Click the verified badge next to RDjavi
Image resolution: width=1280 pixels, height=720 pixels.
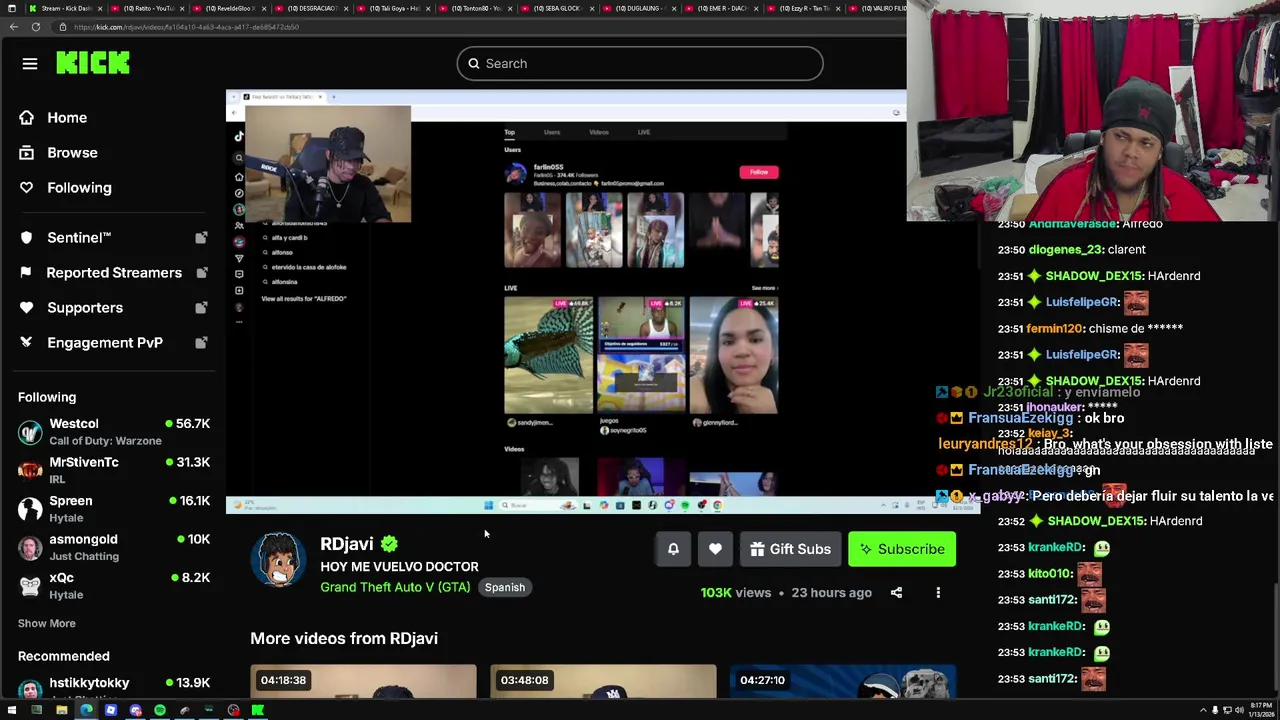pos(389,544)
